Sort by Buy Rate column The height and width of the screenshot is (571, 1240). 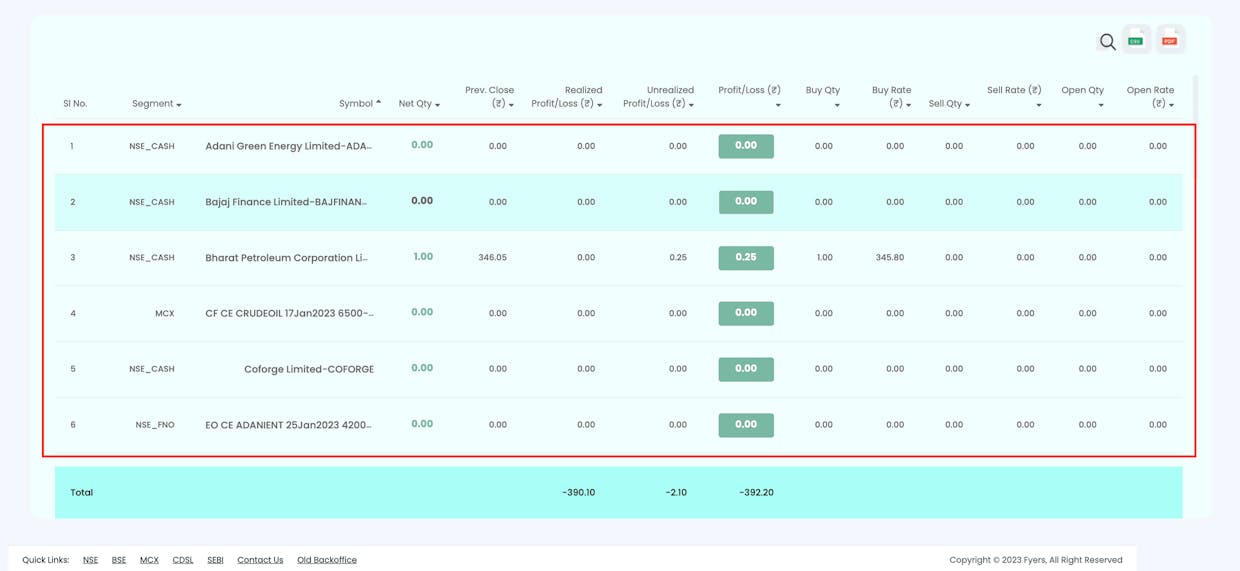[892, 97]
